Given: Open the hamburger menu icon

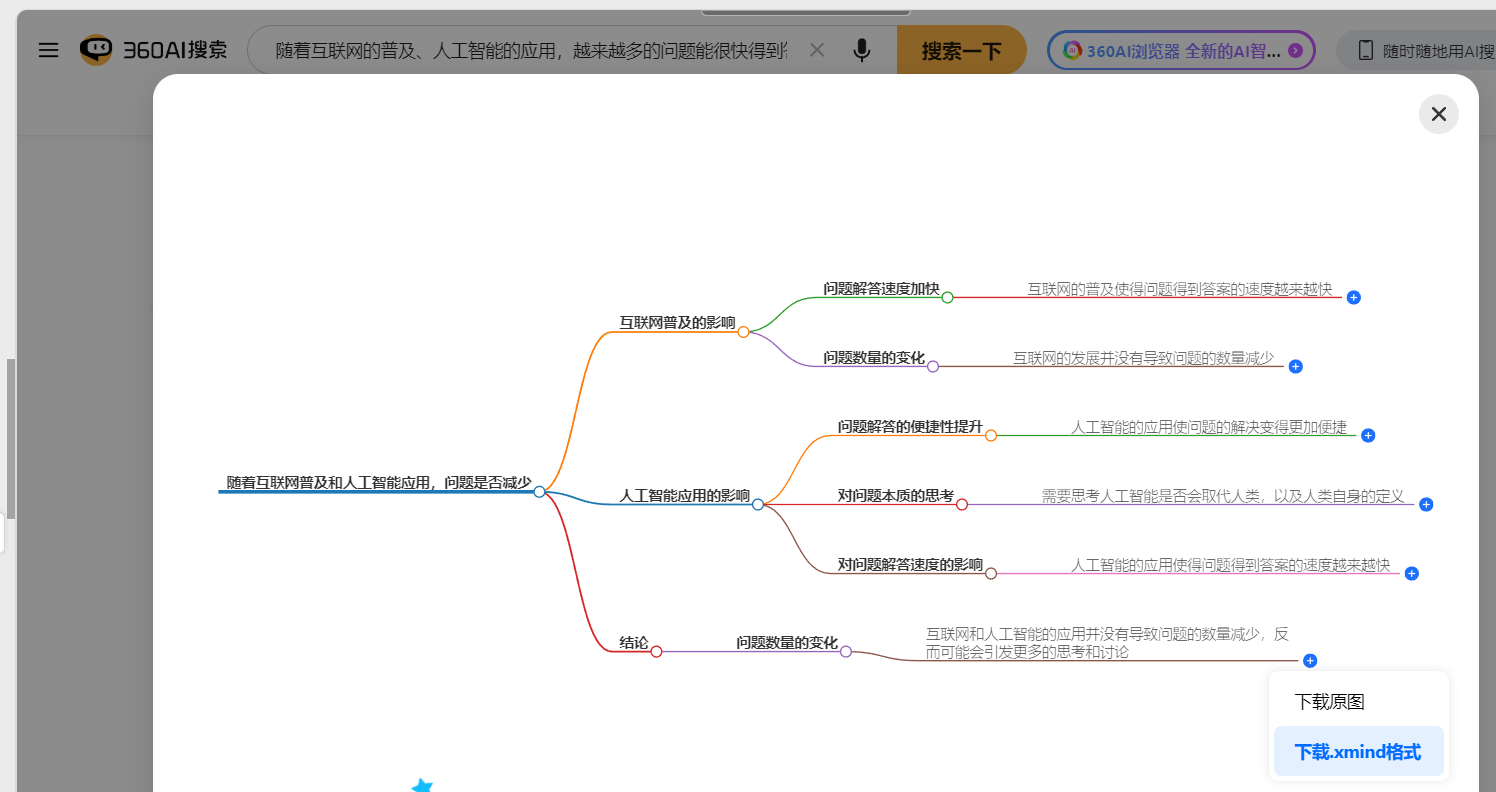Looking at the screenshot, I should pos(48,50).
